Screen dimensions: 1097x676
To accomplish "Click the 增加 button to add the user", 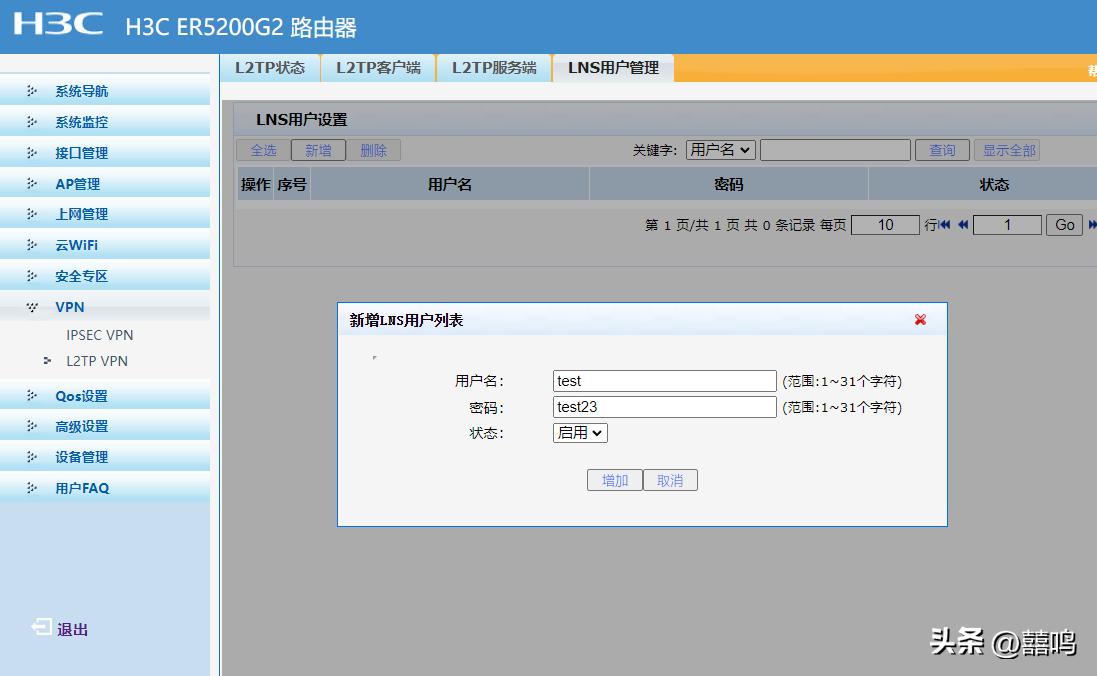I will tap(614, 480).
